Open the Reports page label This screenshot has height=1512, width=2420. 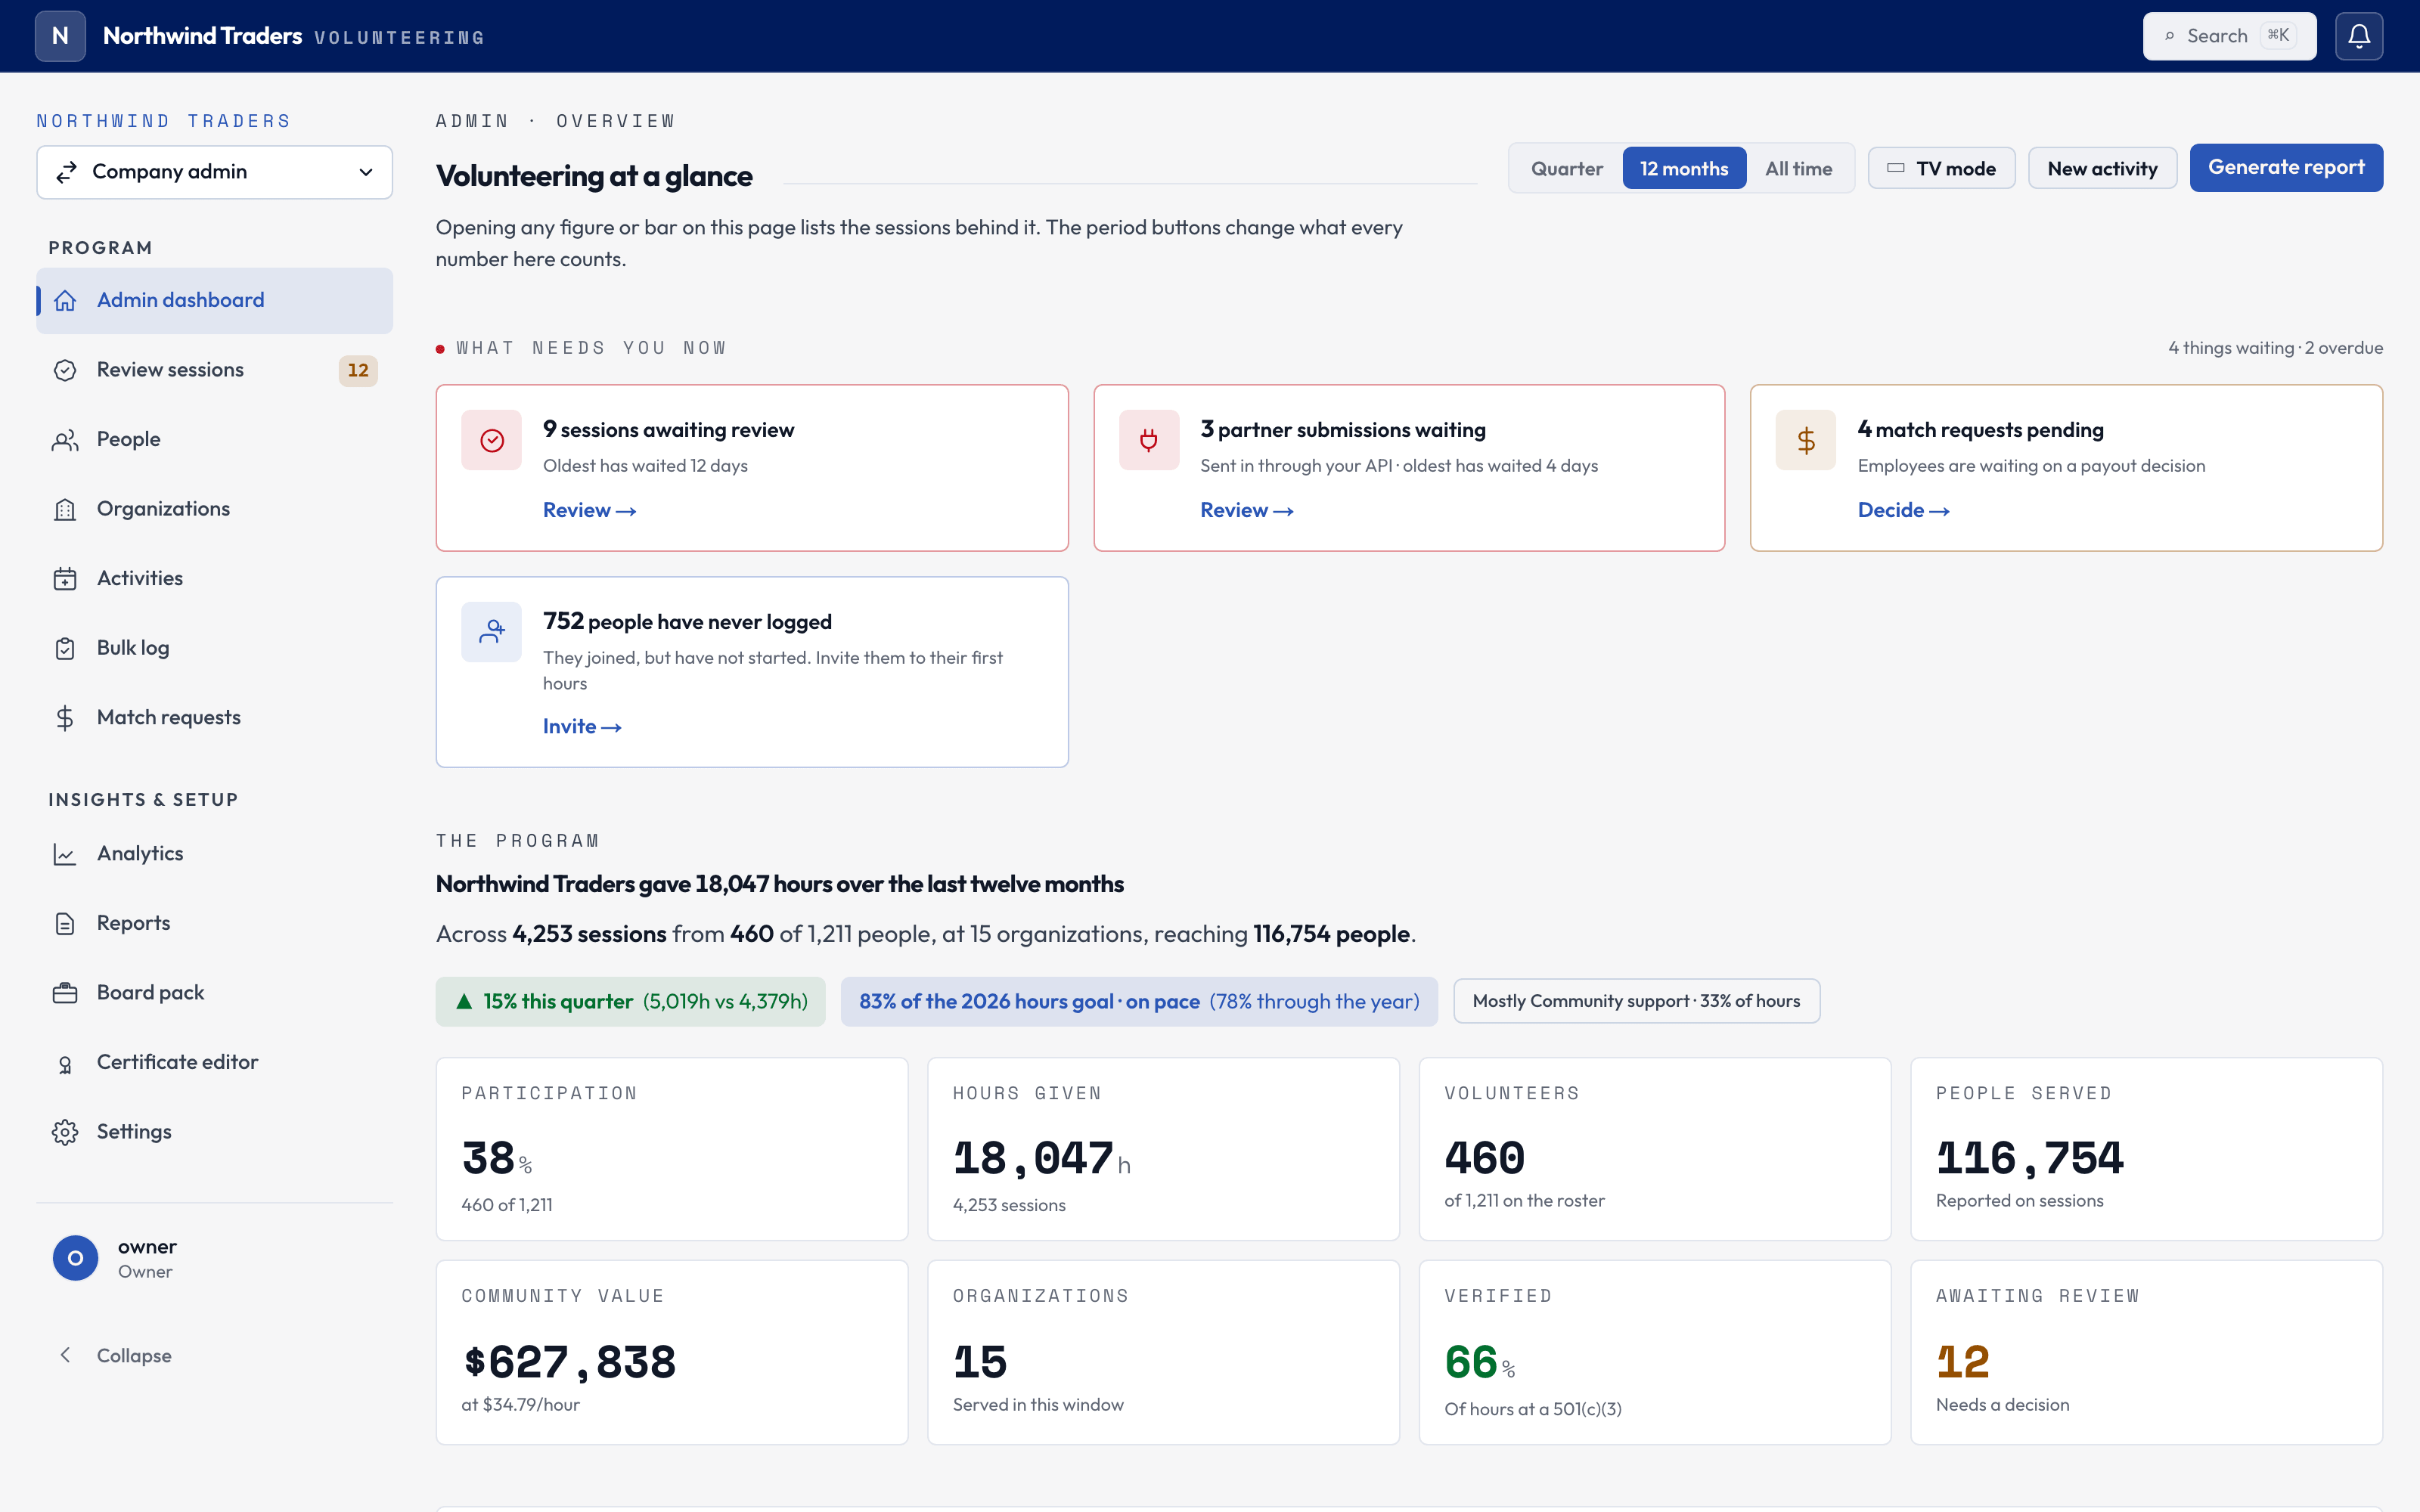click(x=133, y=923)
